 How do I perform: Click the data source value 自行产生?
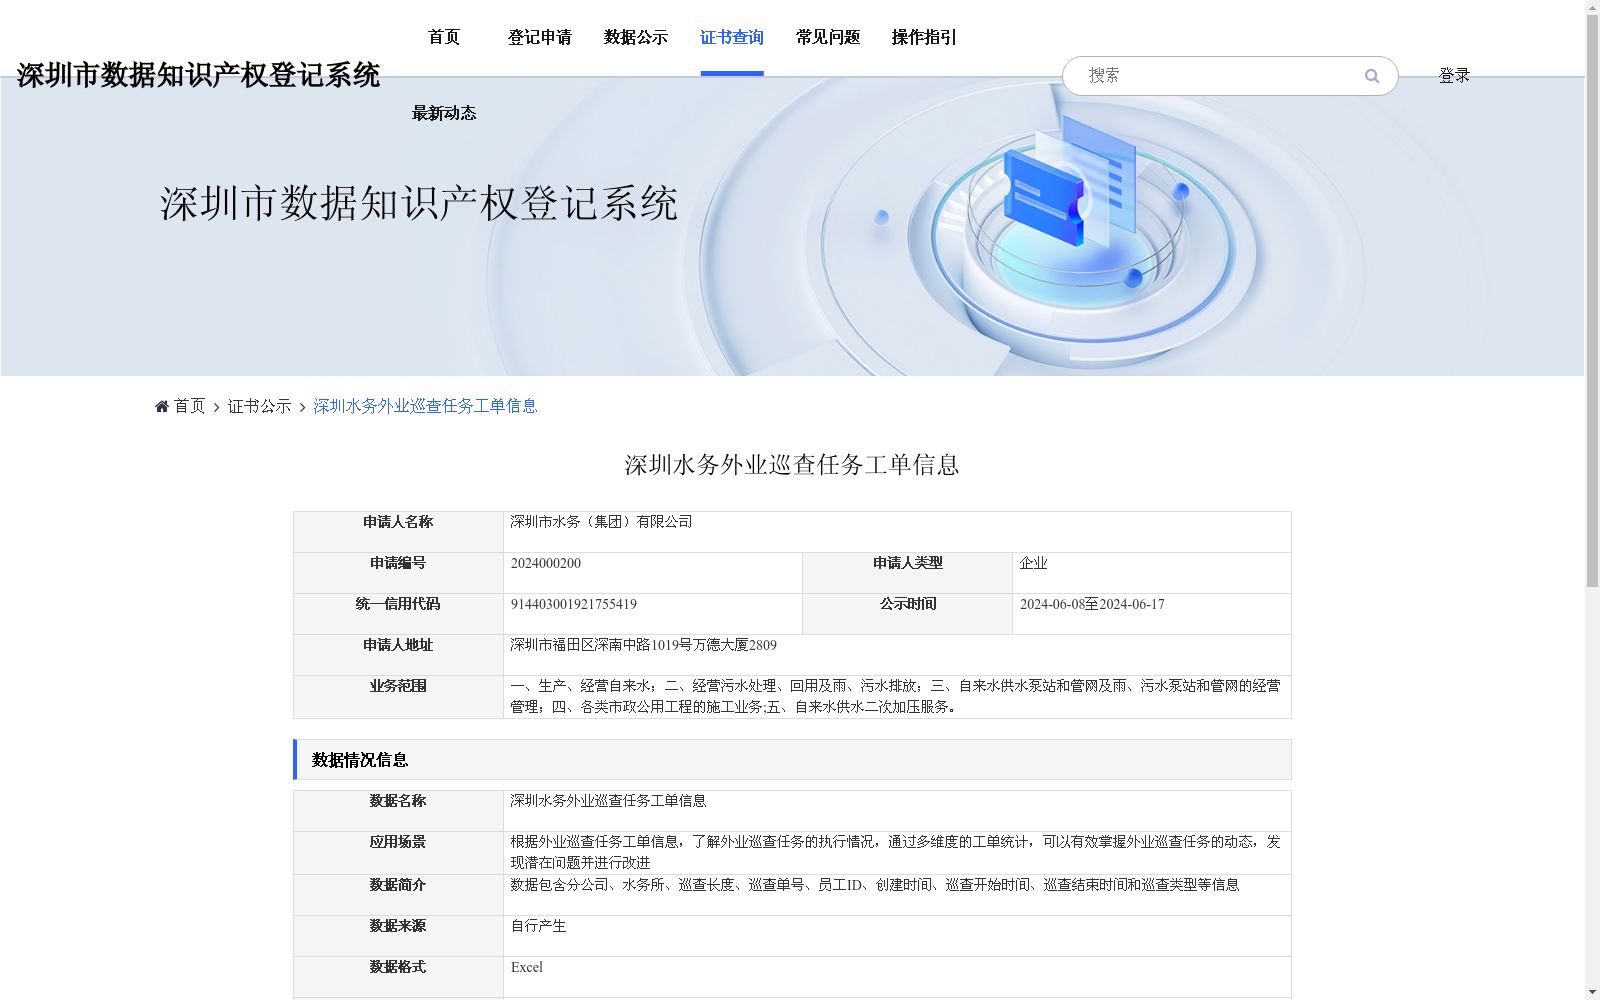click(538, 926)
